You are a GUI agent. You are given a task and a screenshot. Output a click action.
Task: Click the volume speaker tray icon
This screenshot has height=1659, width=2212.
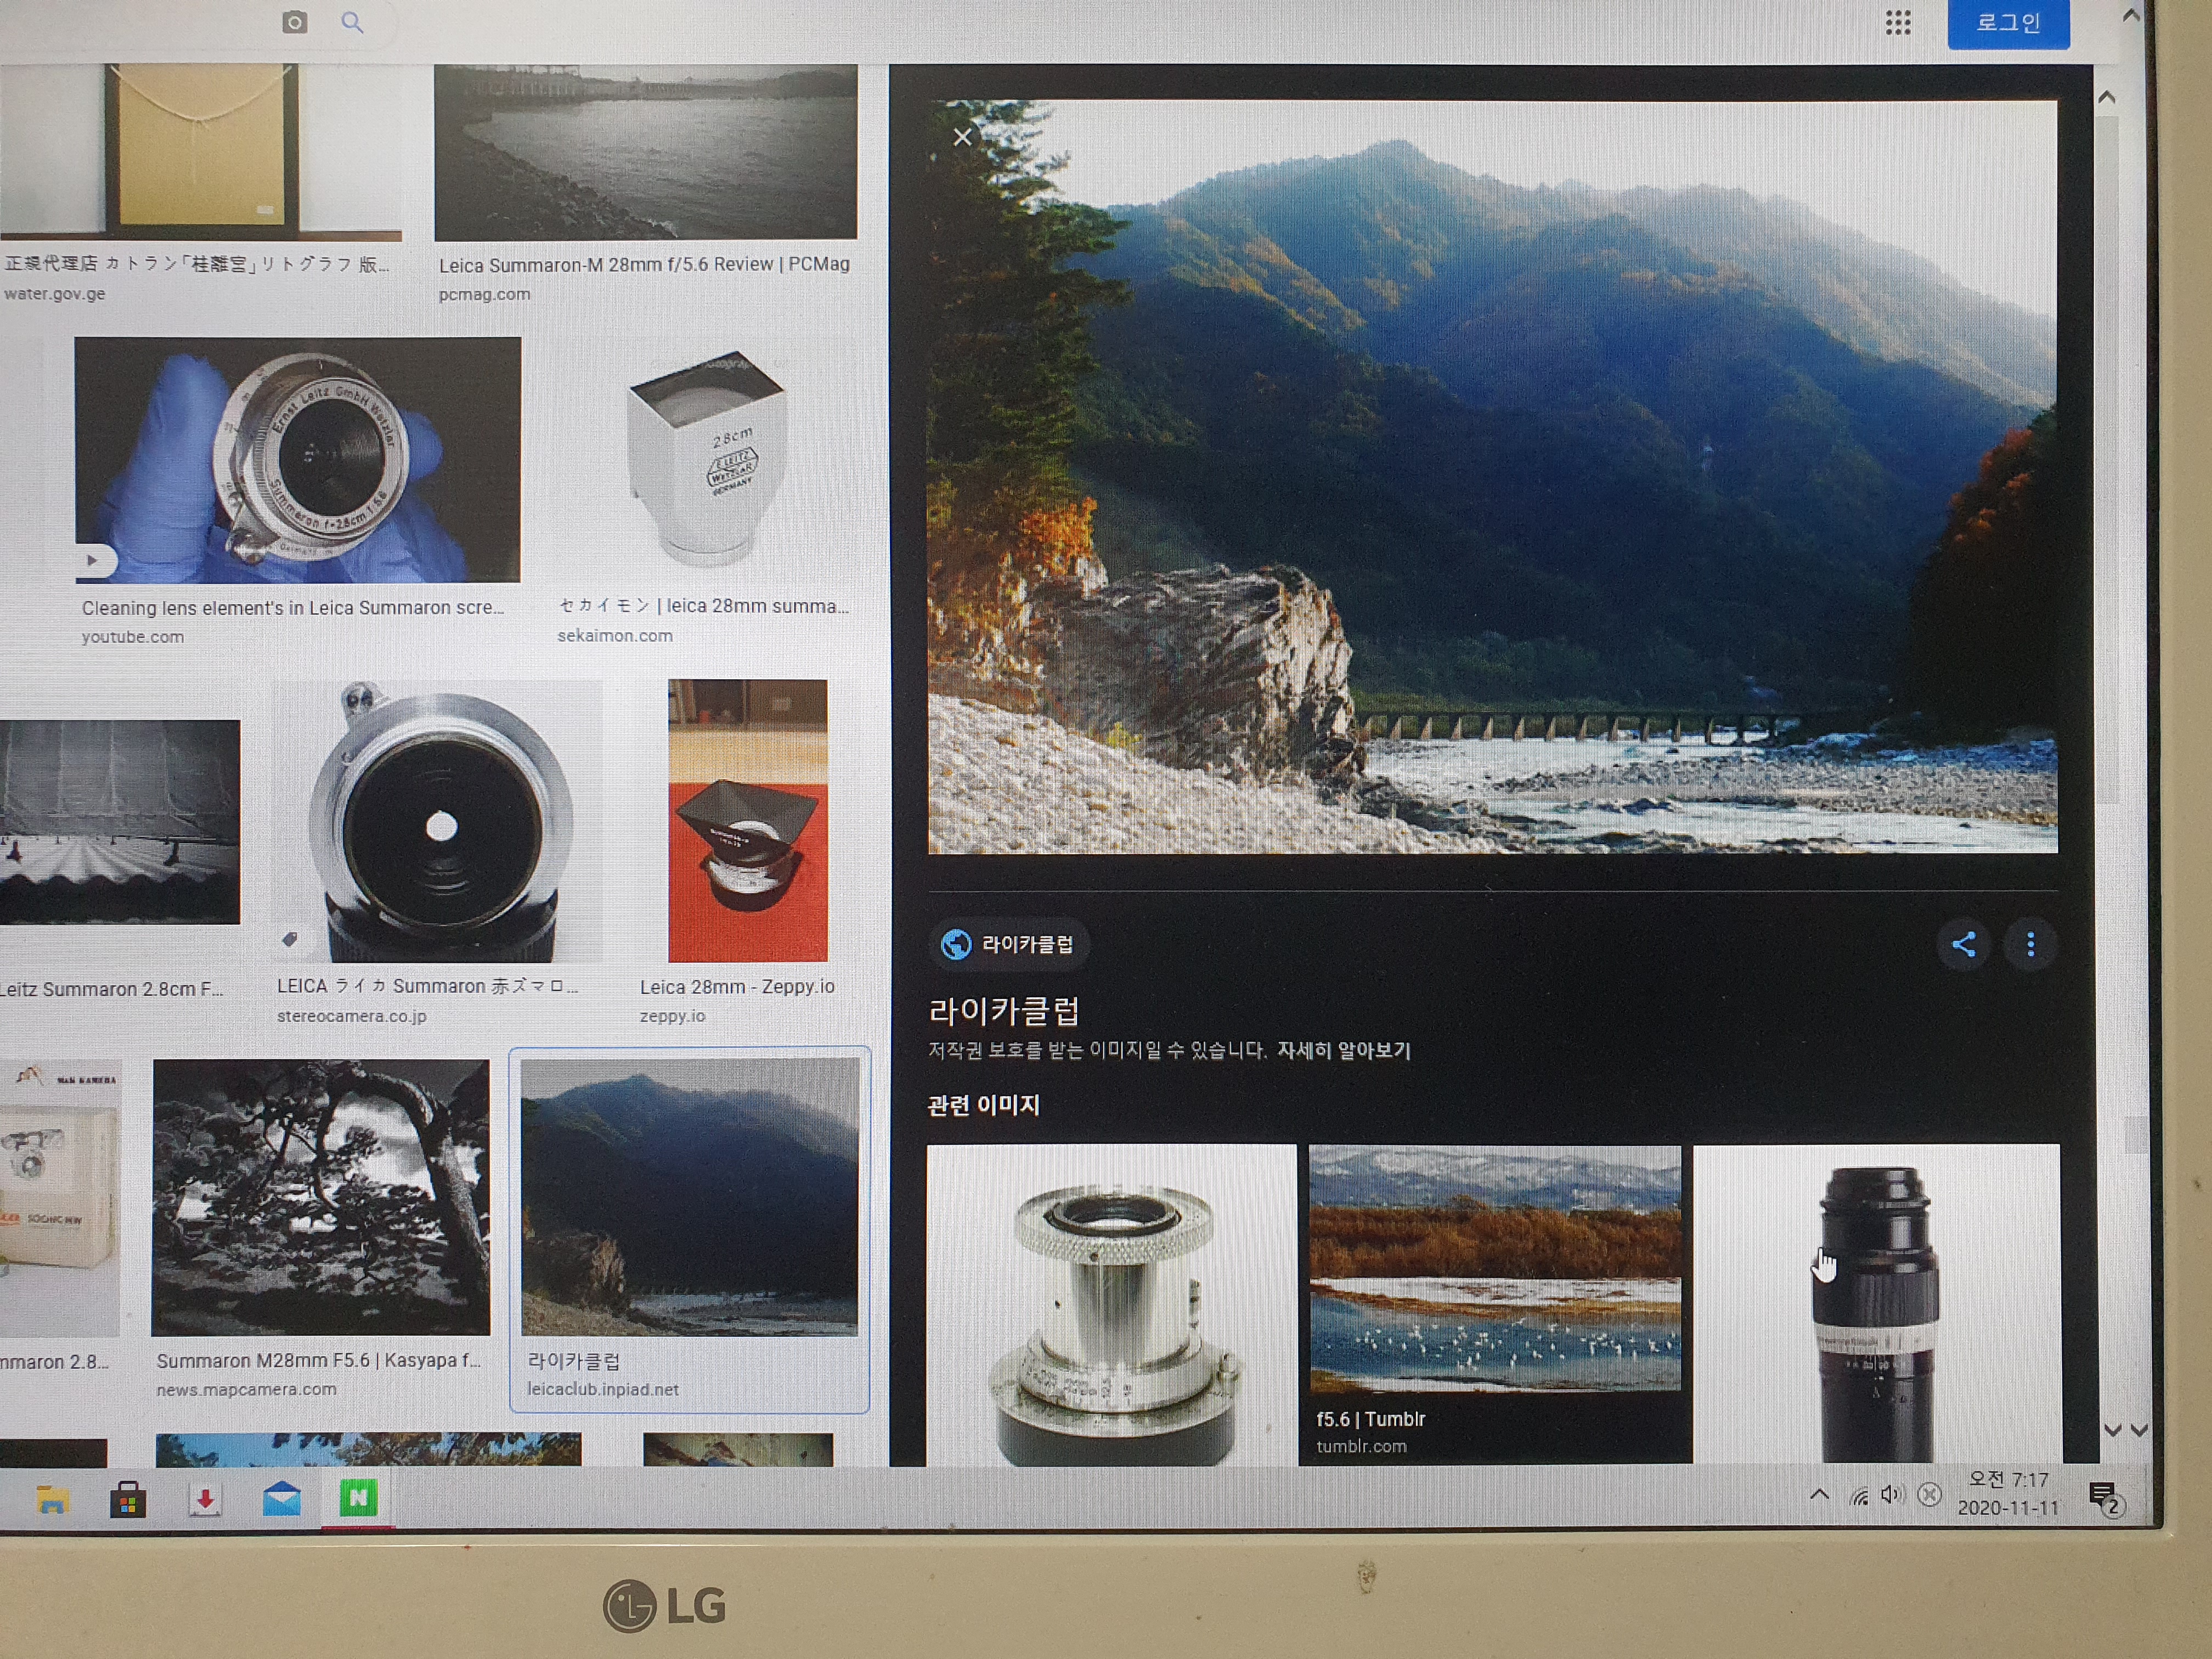1891,1495
